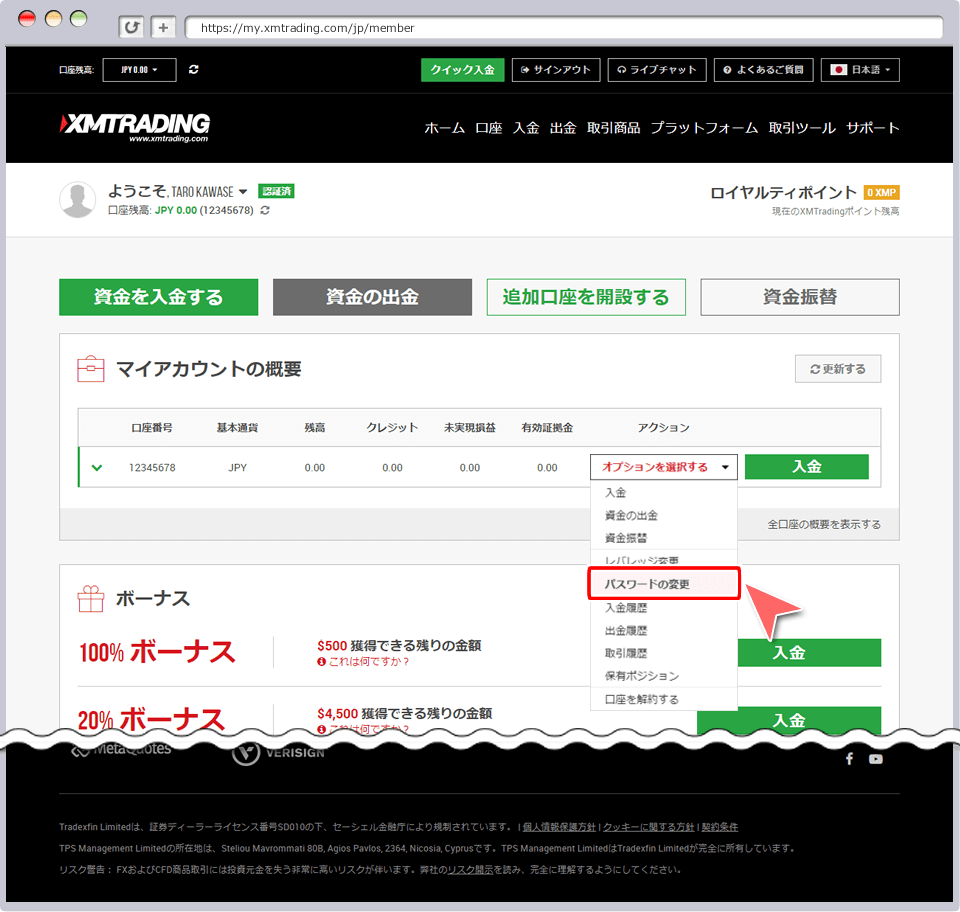The width and height of the screenshot is (960, 912).
Task: Collapse the 'オプションを選択する' action dropdown
Action: (x=664, y=467)
